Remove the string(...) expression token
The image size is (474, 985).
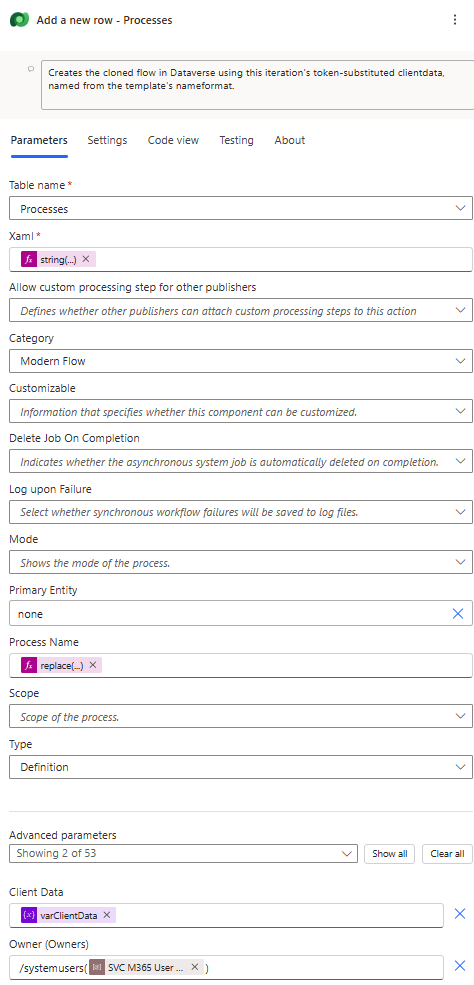point(86,259)
